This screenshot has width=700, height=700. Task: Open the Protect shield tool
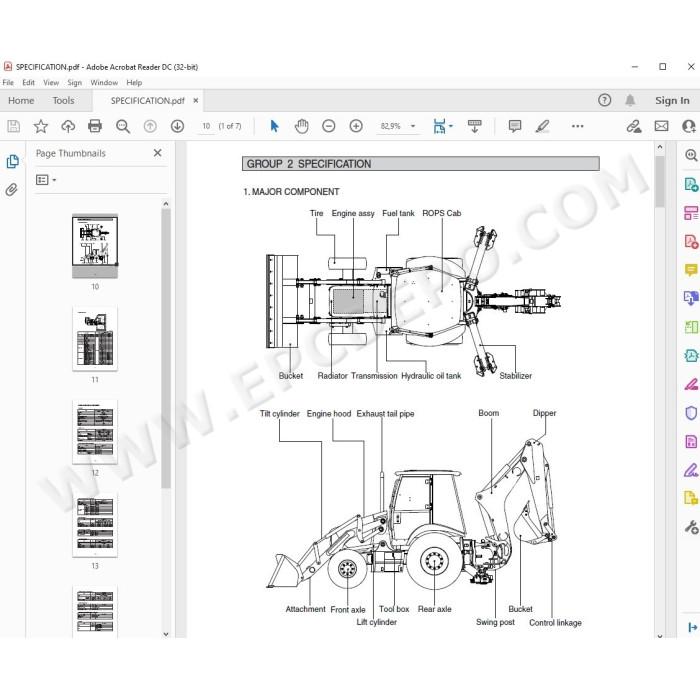(x=691, y=413)
